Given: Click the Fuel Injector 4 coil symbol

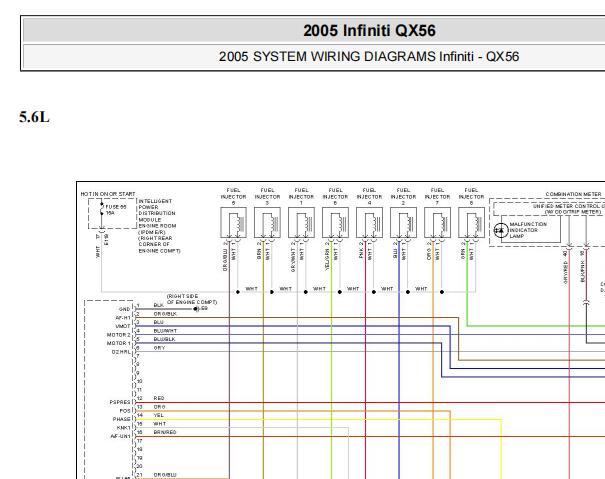Looking at the screenshot, I should pyautogui.click(x=369, y=223).
